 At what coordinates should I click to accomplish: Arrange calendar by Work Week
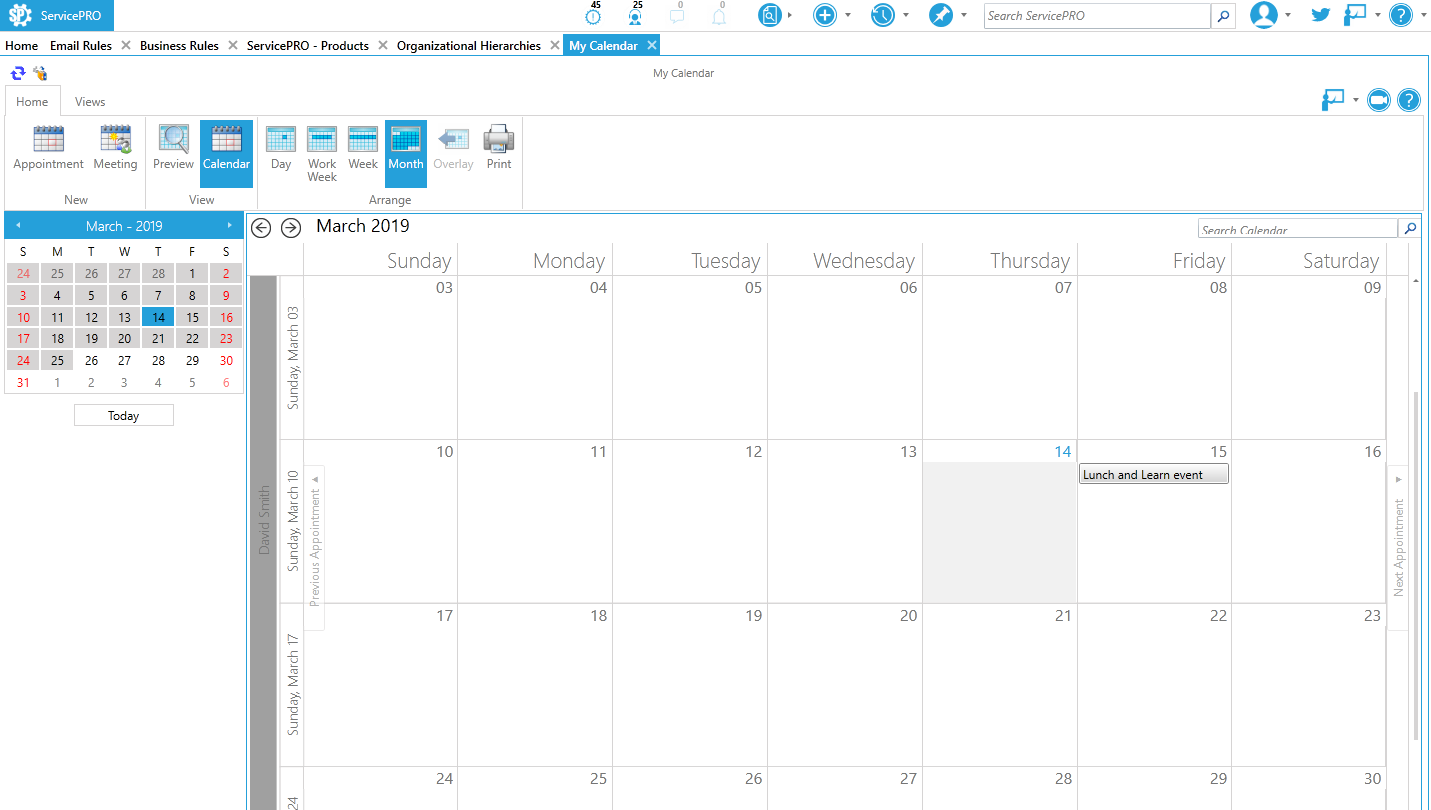322,154
